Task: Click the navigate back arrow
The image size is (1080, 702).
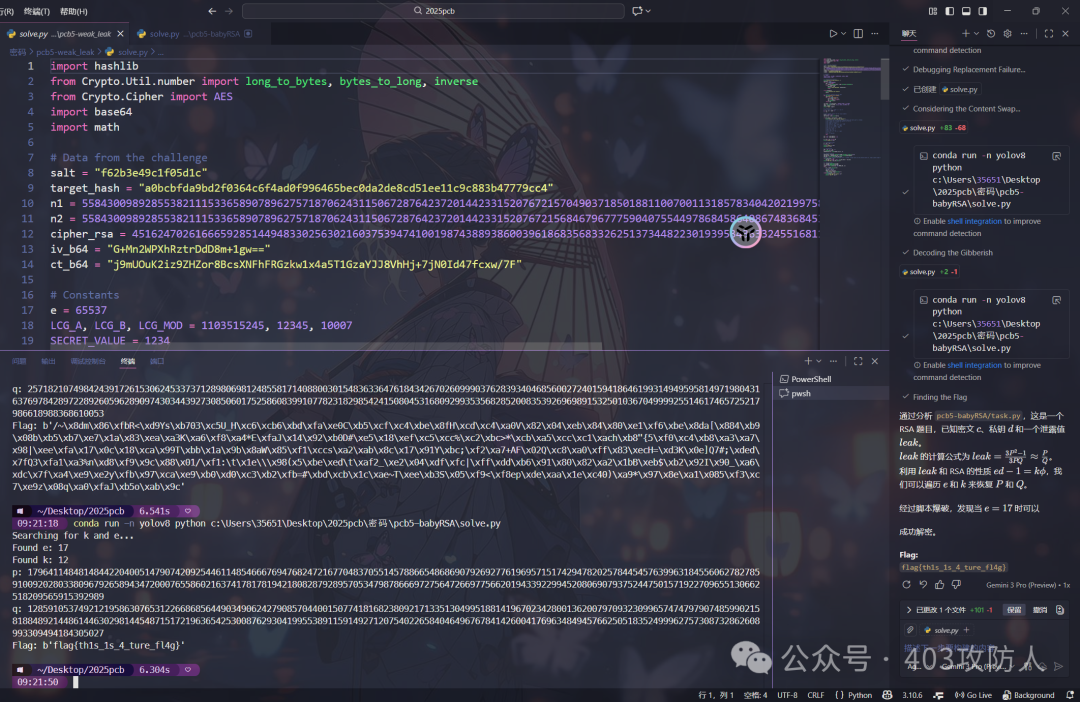Action: click(212, 11)
